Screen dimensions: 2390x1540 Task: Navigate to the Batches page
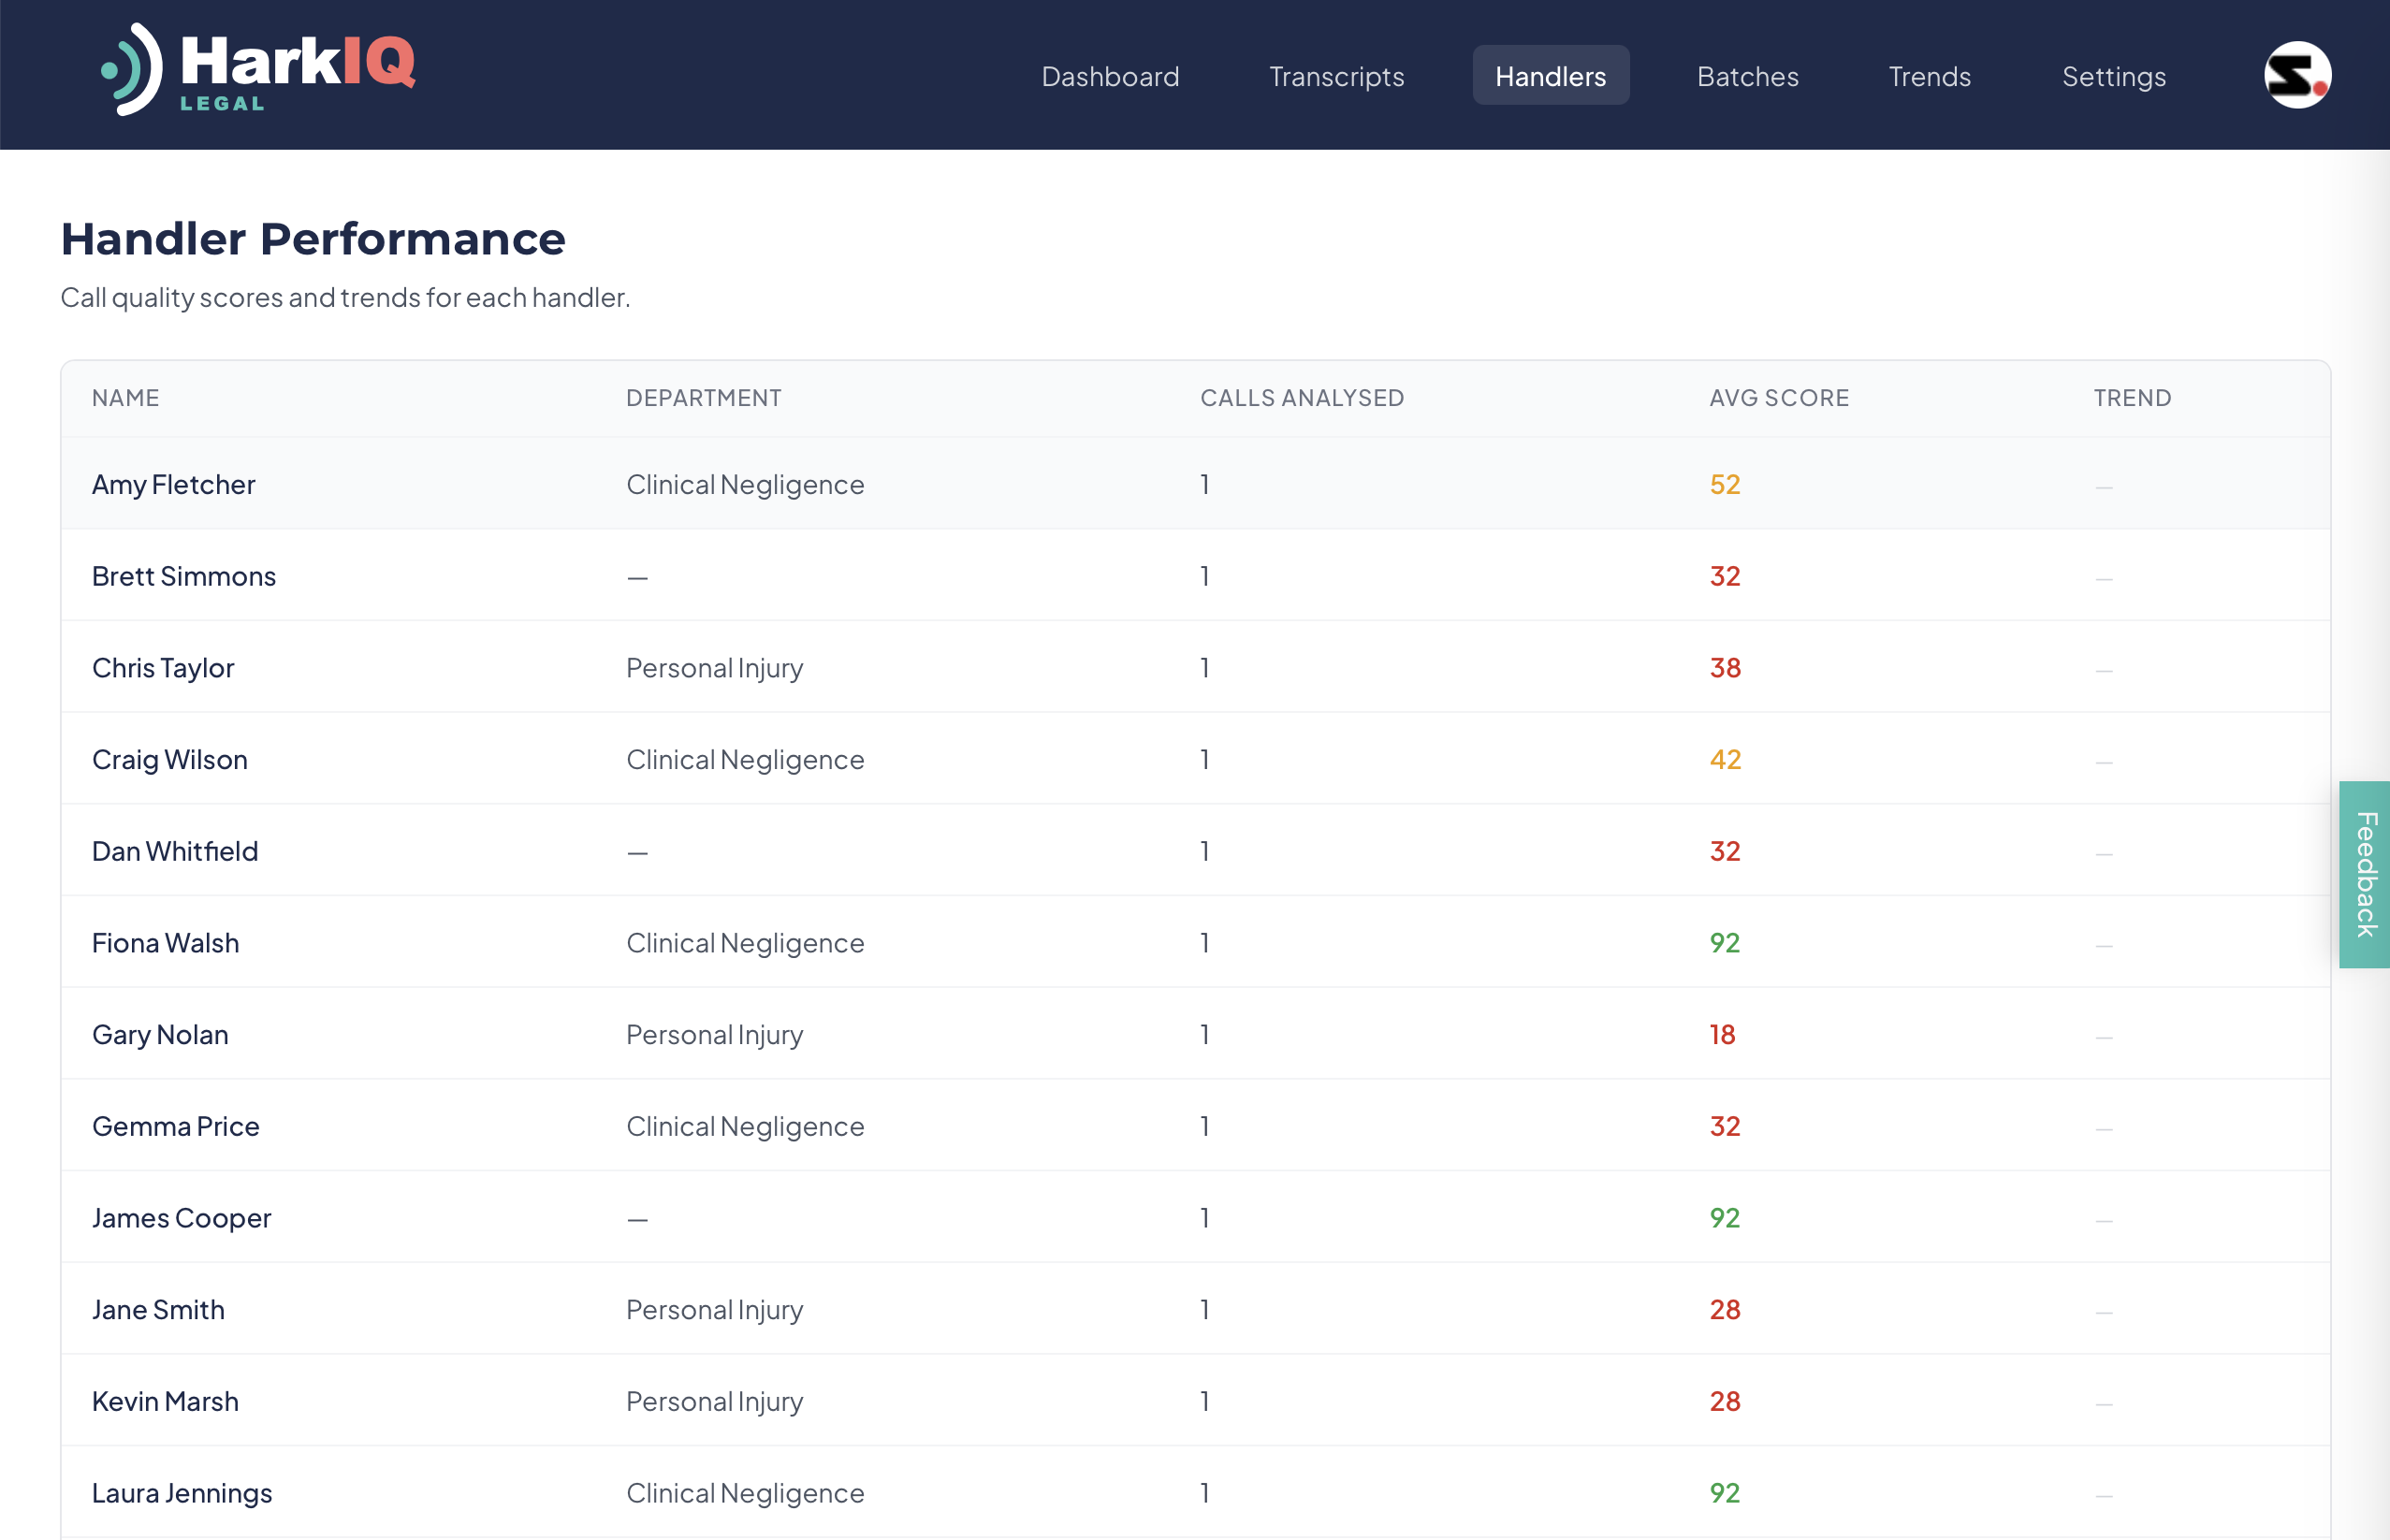[x=1746, y=76]
